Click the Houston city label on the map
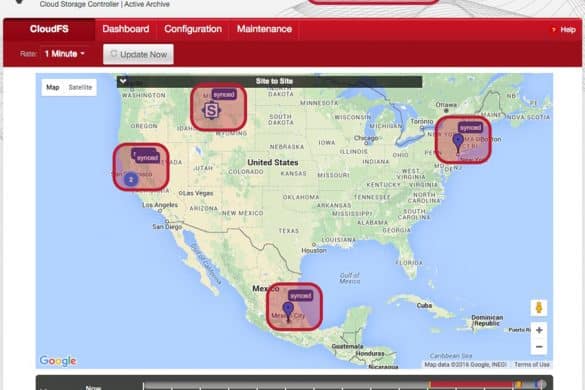This screenshot has height=390, width=585. 314,250
